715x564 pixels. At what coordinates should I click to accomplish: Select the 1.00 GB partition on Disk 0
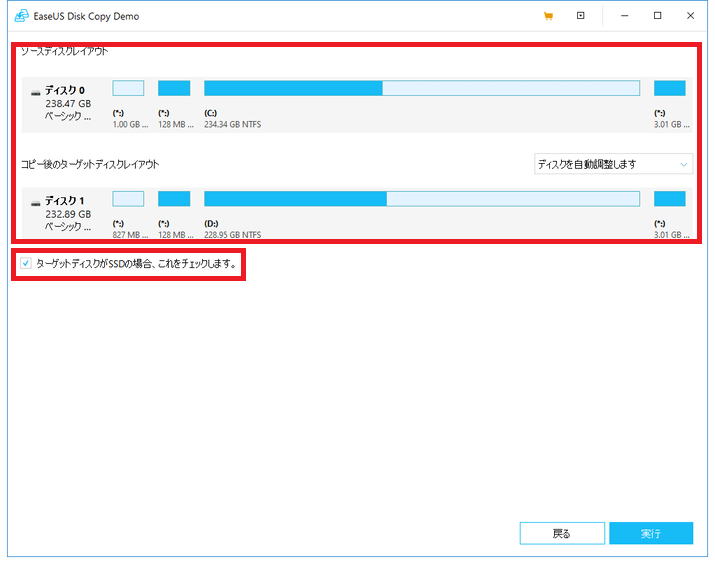tap(128, 88)
